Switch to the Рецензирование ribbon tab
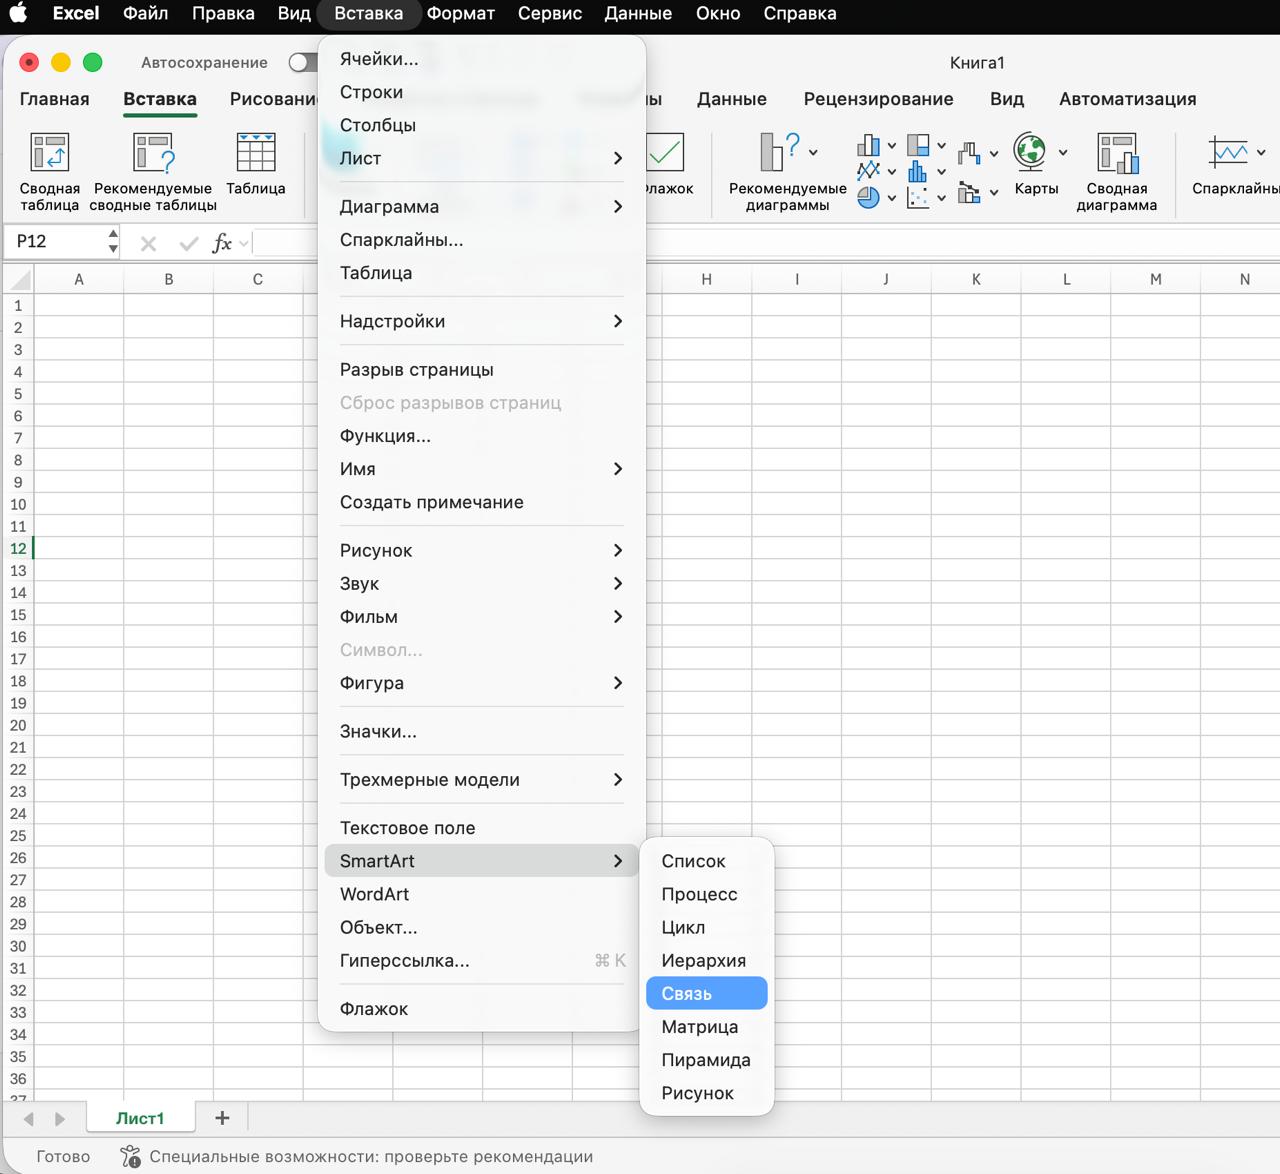1280x1174 pixels. [x=878, y=99]
